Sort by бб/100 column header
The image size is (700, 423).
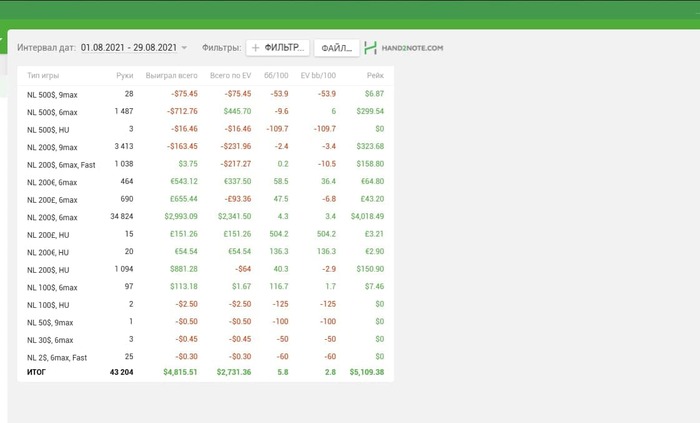coord(276,75)
